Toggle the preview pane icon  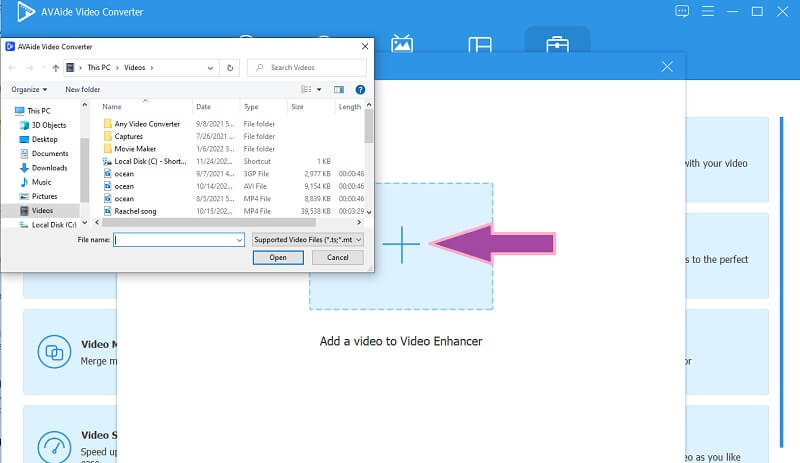pos(339,89)
